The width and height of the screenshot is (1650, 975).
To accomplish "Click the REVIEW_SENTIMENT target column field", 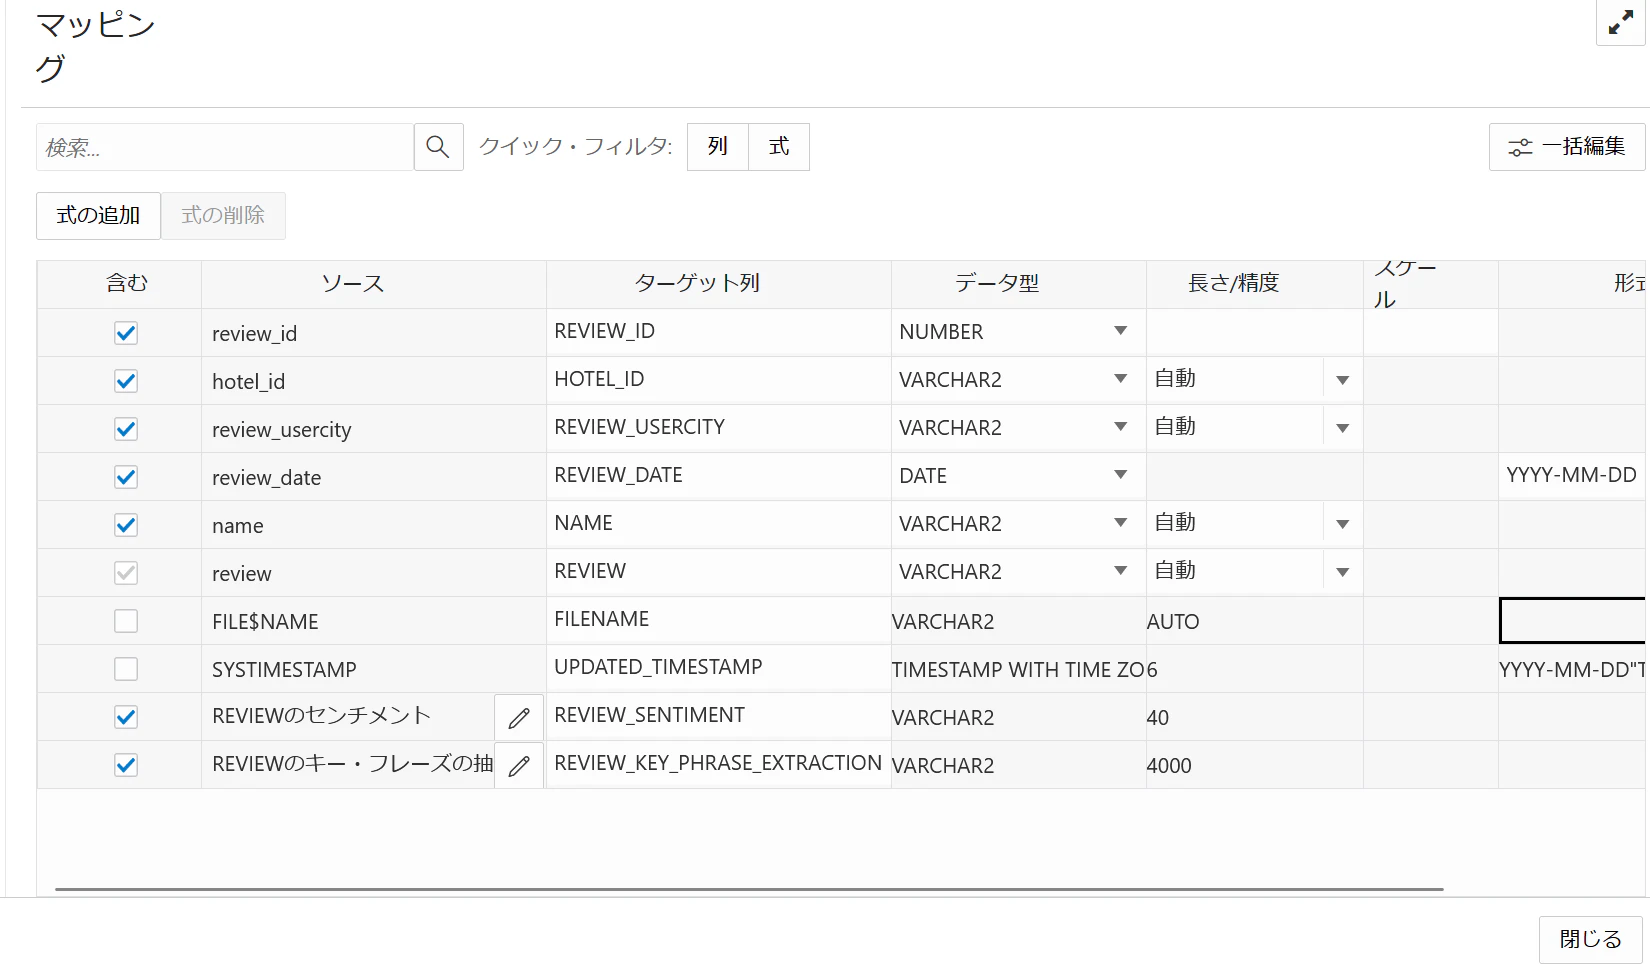I will coord(718,715).
